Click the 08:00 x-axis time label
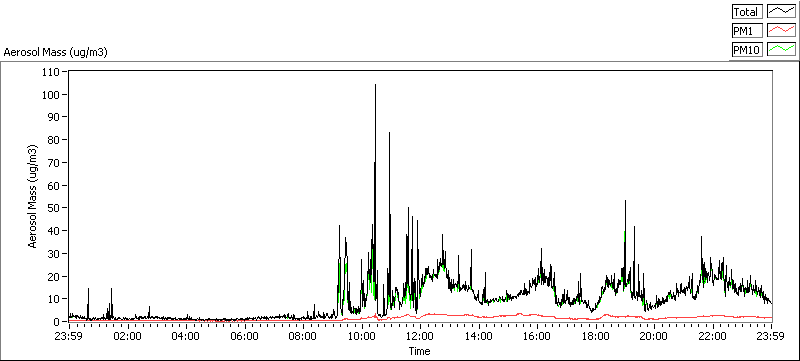This screenshot has height=361, width=800. 304,336
